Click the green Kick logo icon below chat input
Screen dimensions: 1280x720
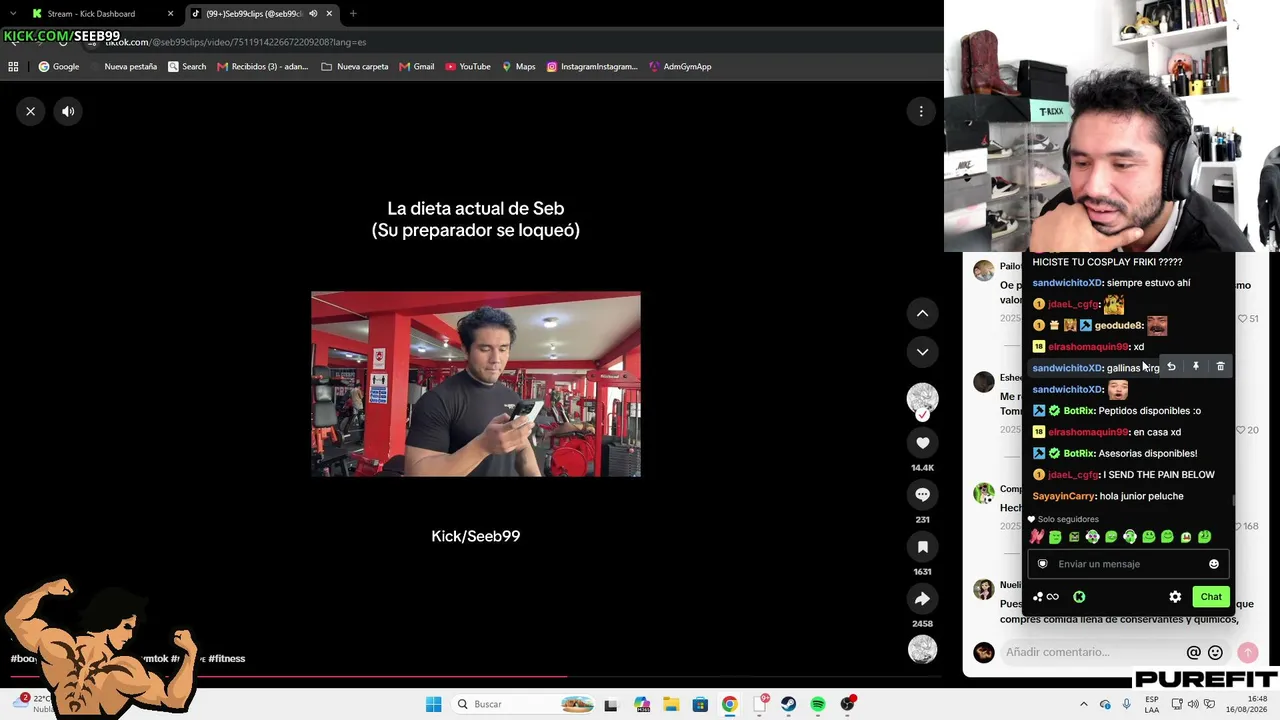1079,597
